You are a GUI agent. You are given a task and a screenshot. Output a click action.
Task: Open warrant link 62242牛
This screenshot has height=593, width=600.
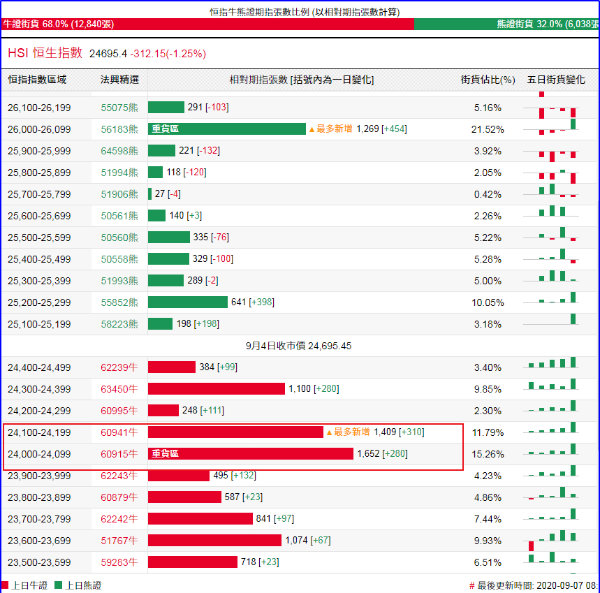pyautogui.click(x=119, y=519)
